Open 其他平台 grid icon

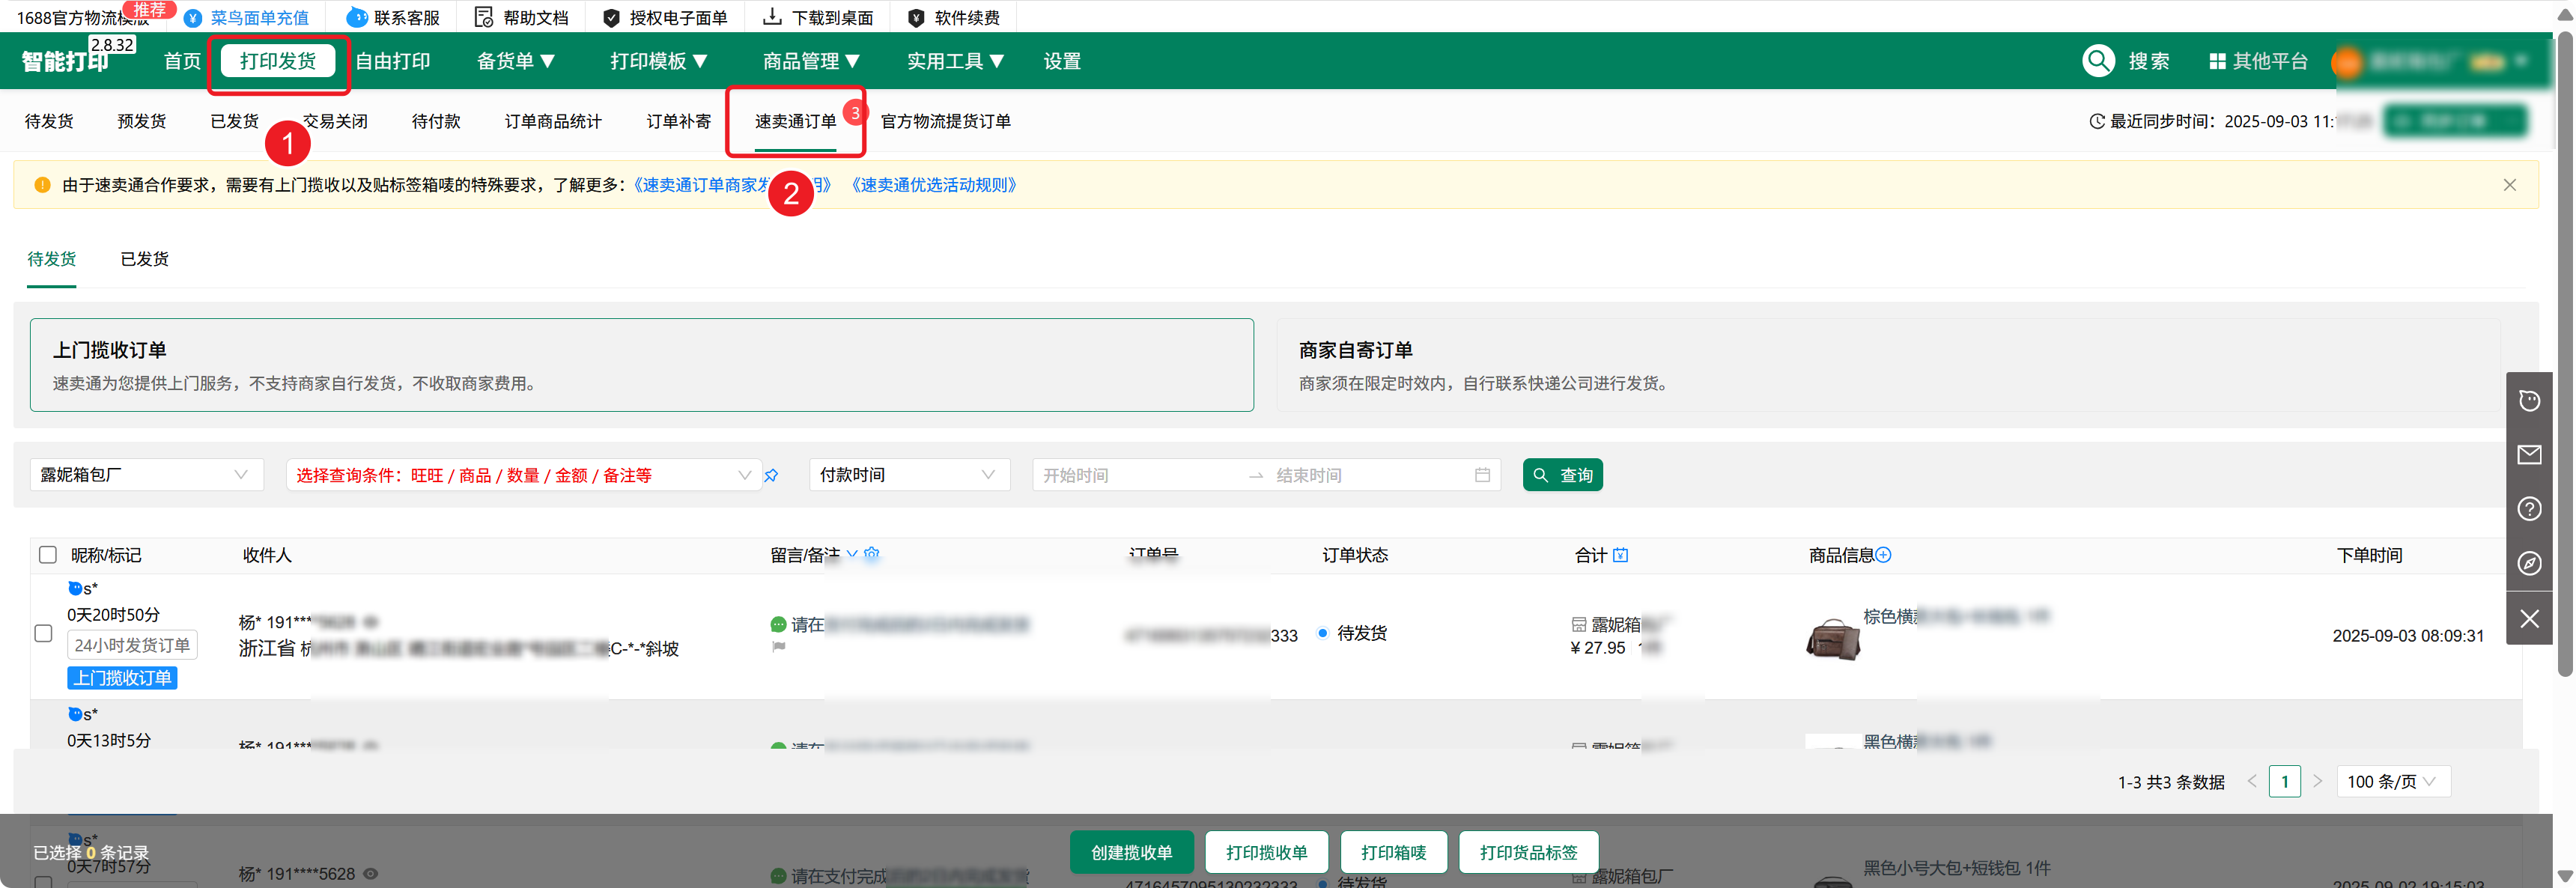(2217, 61)
